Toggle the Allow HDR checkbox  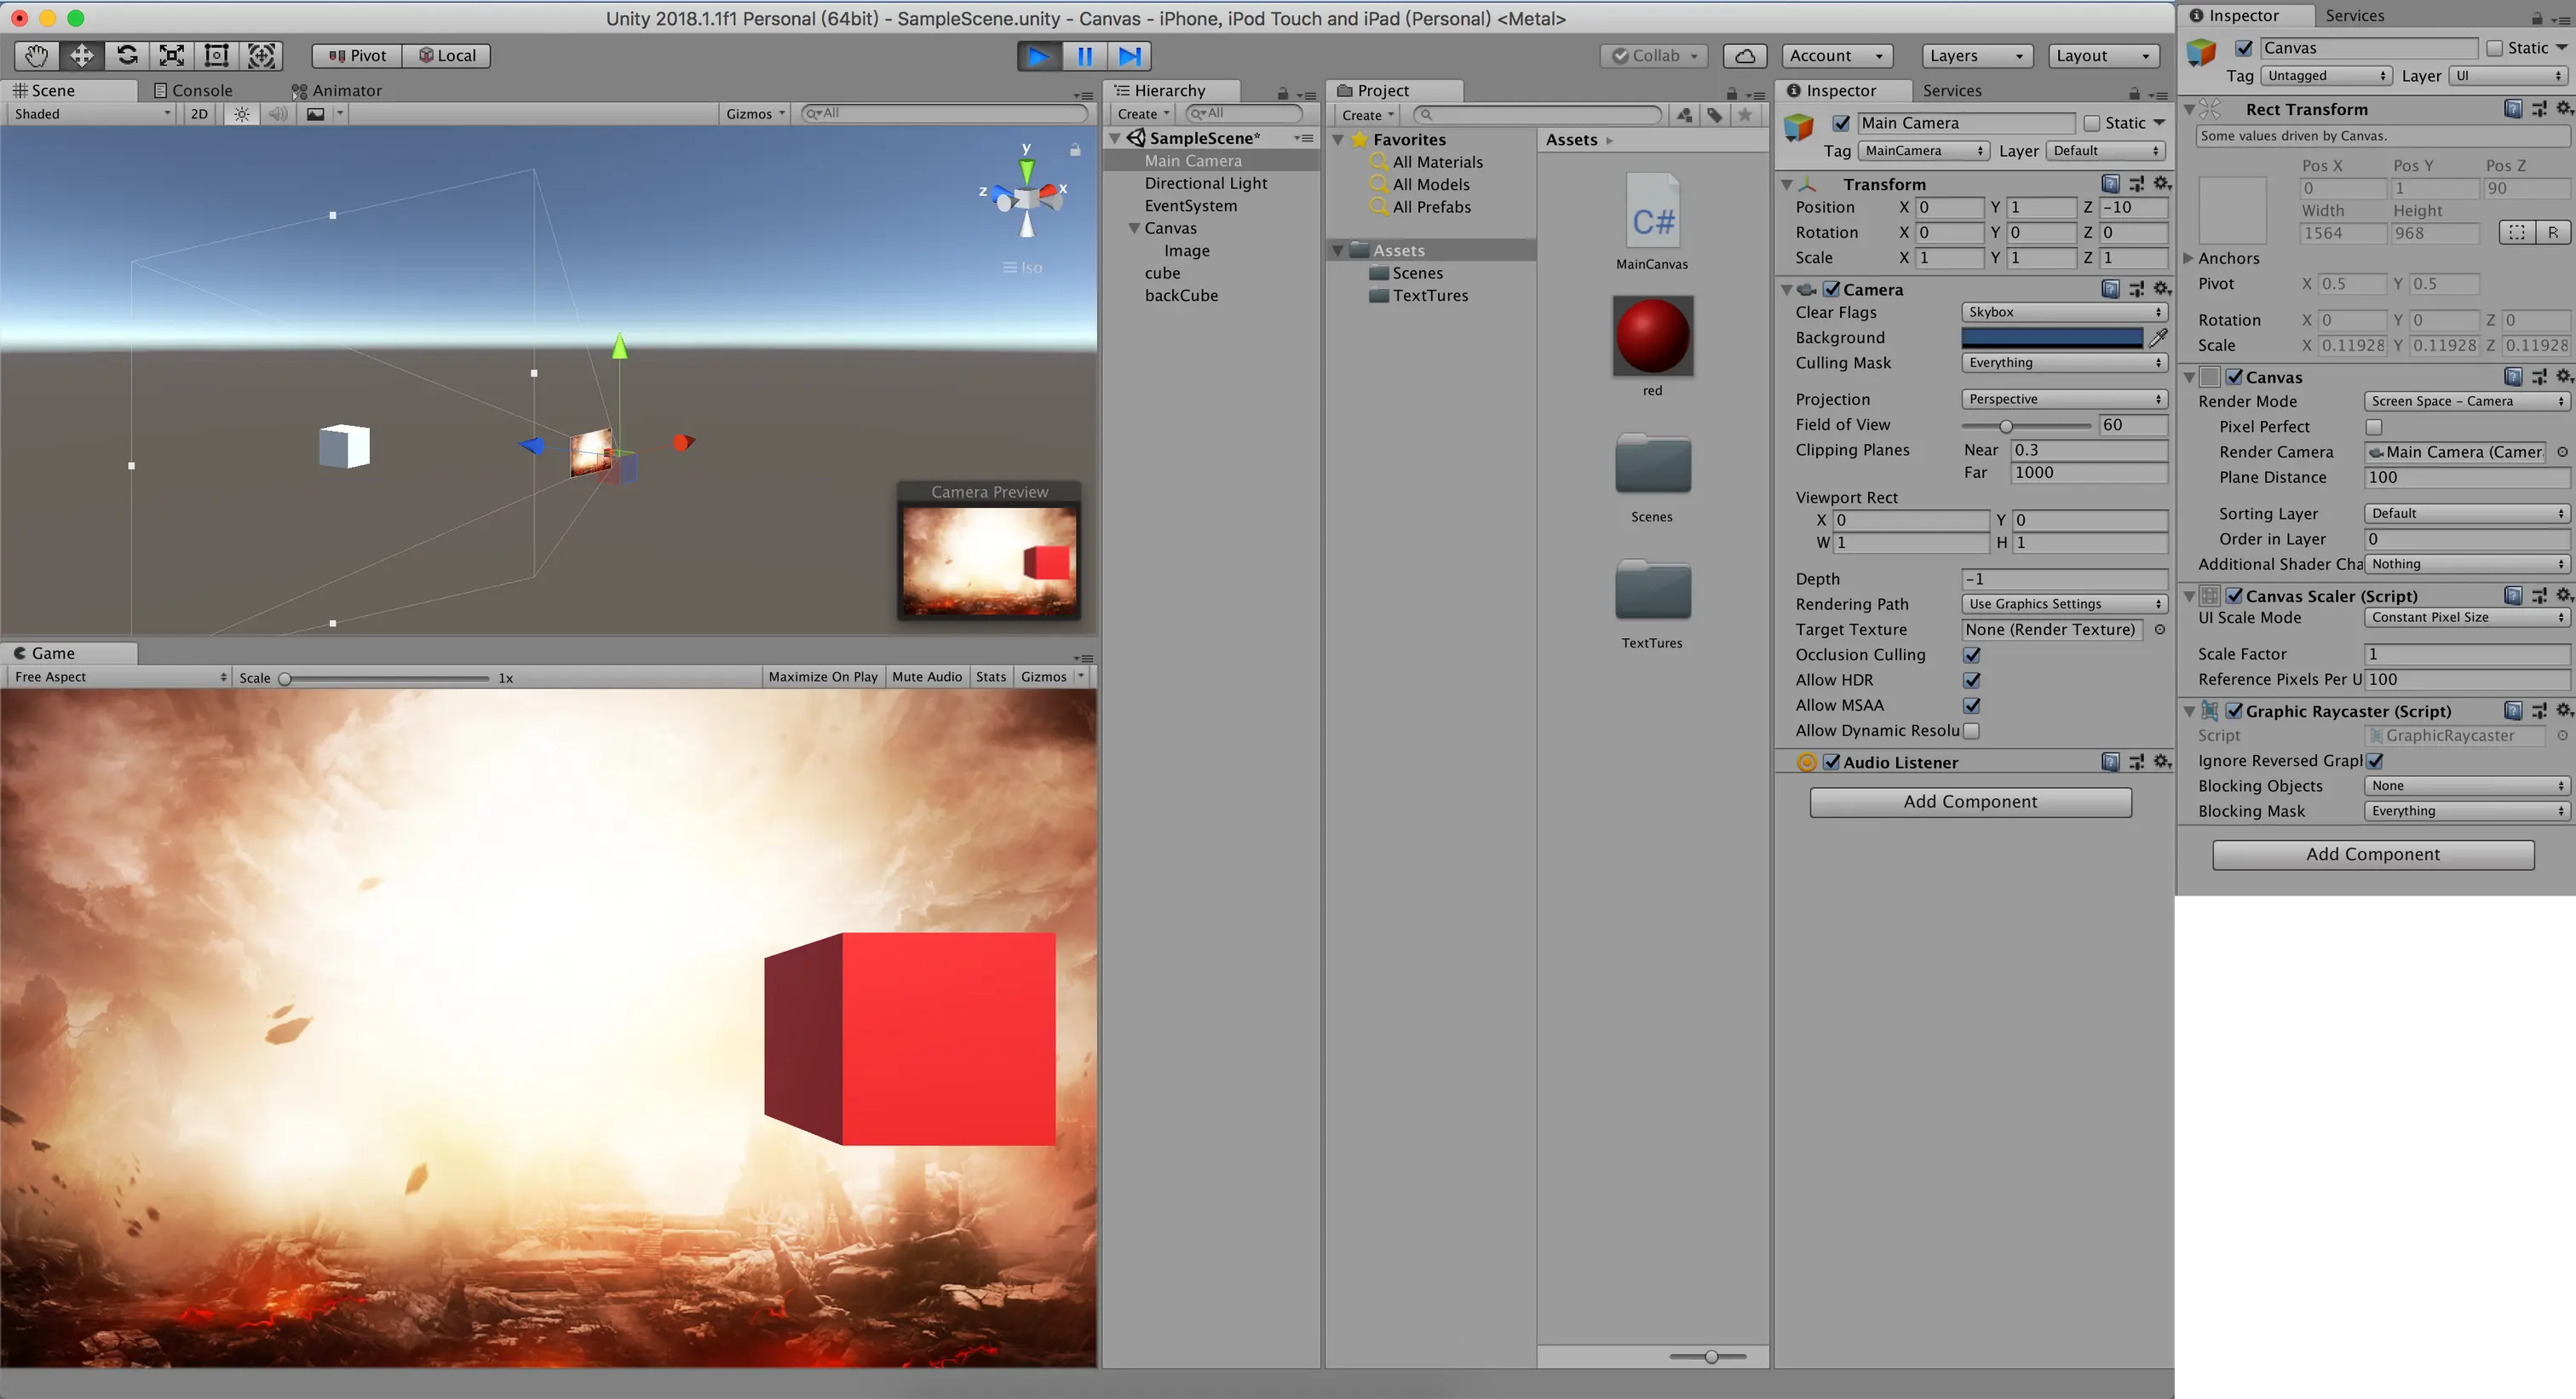[1972, 680]
